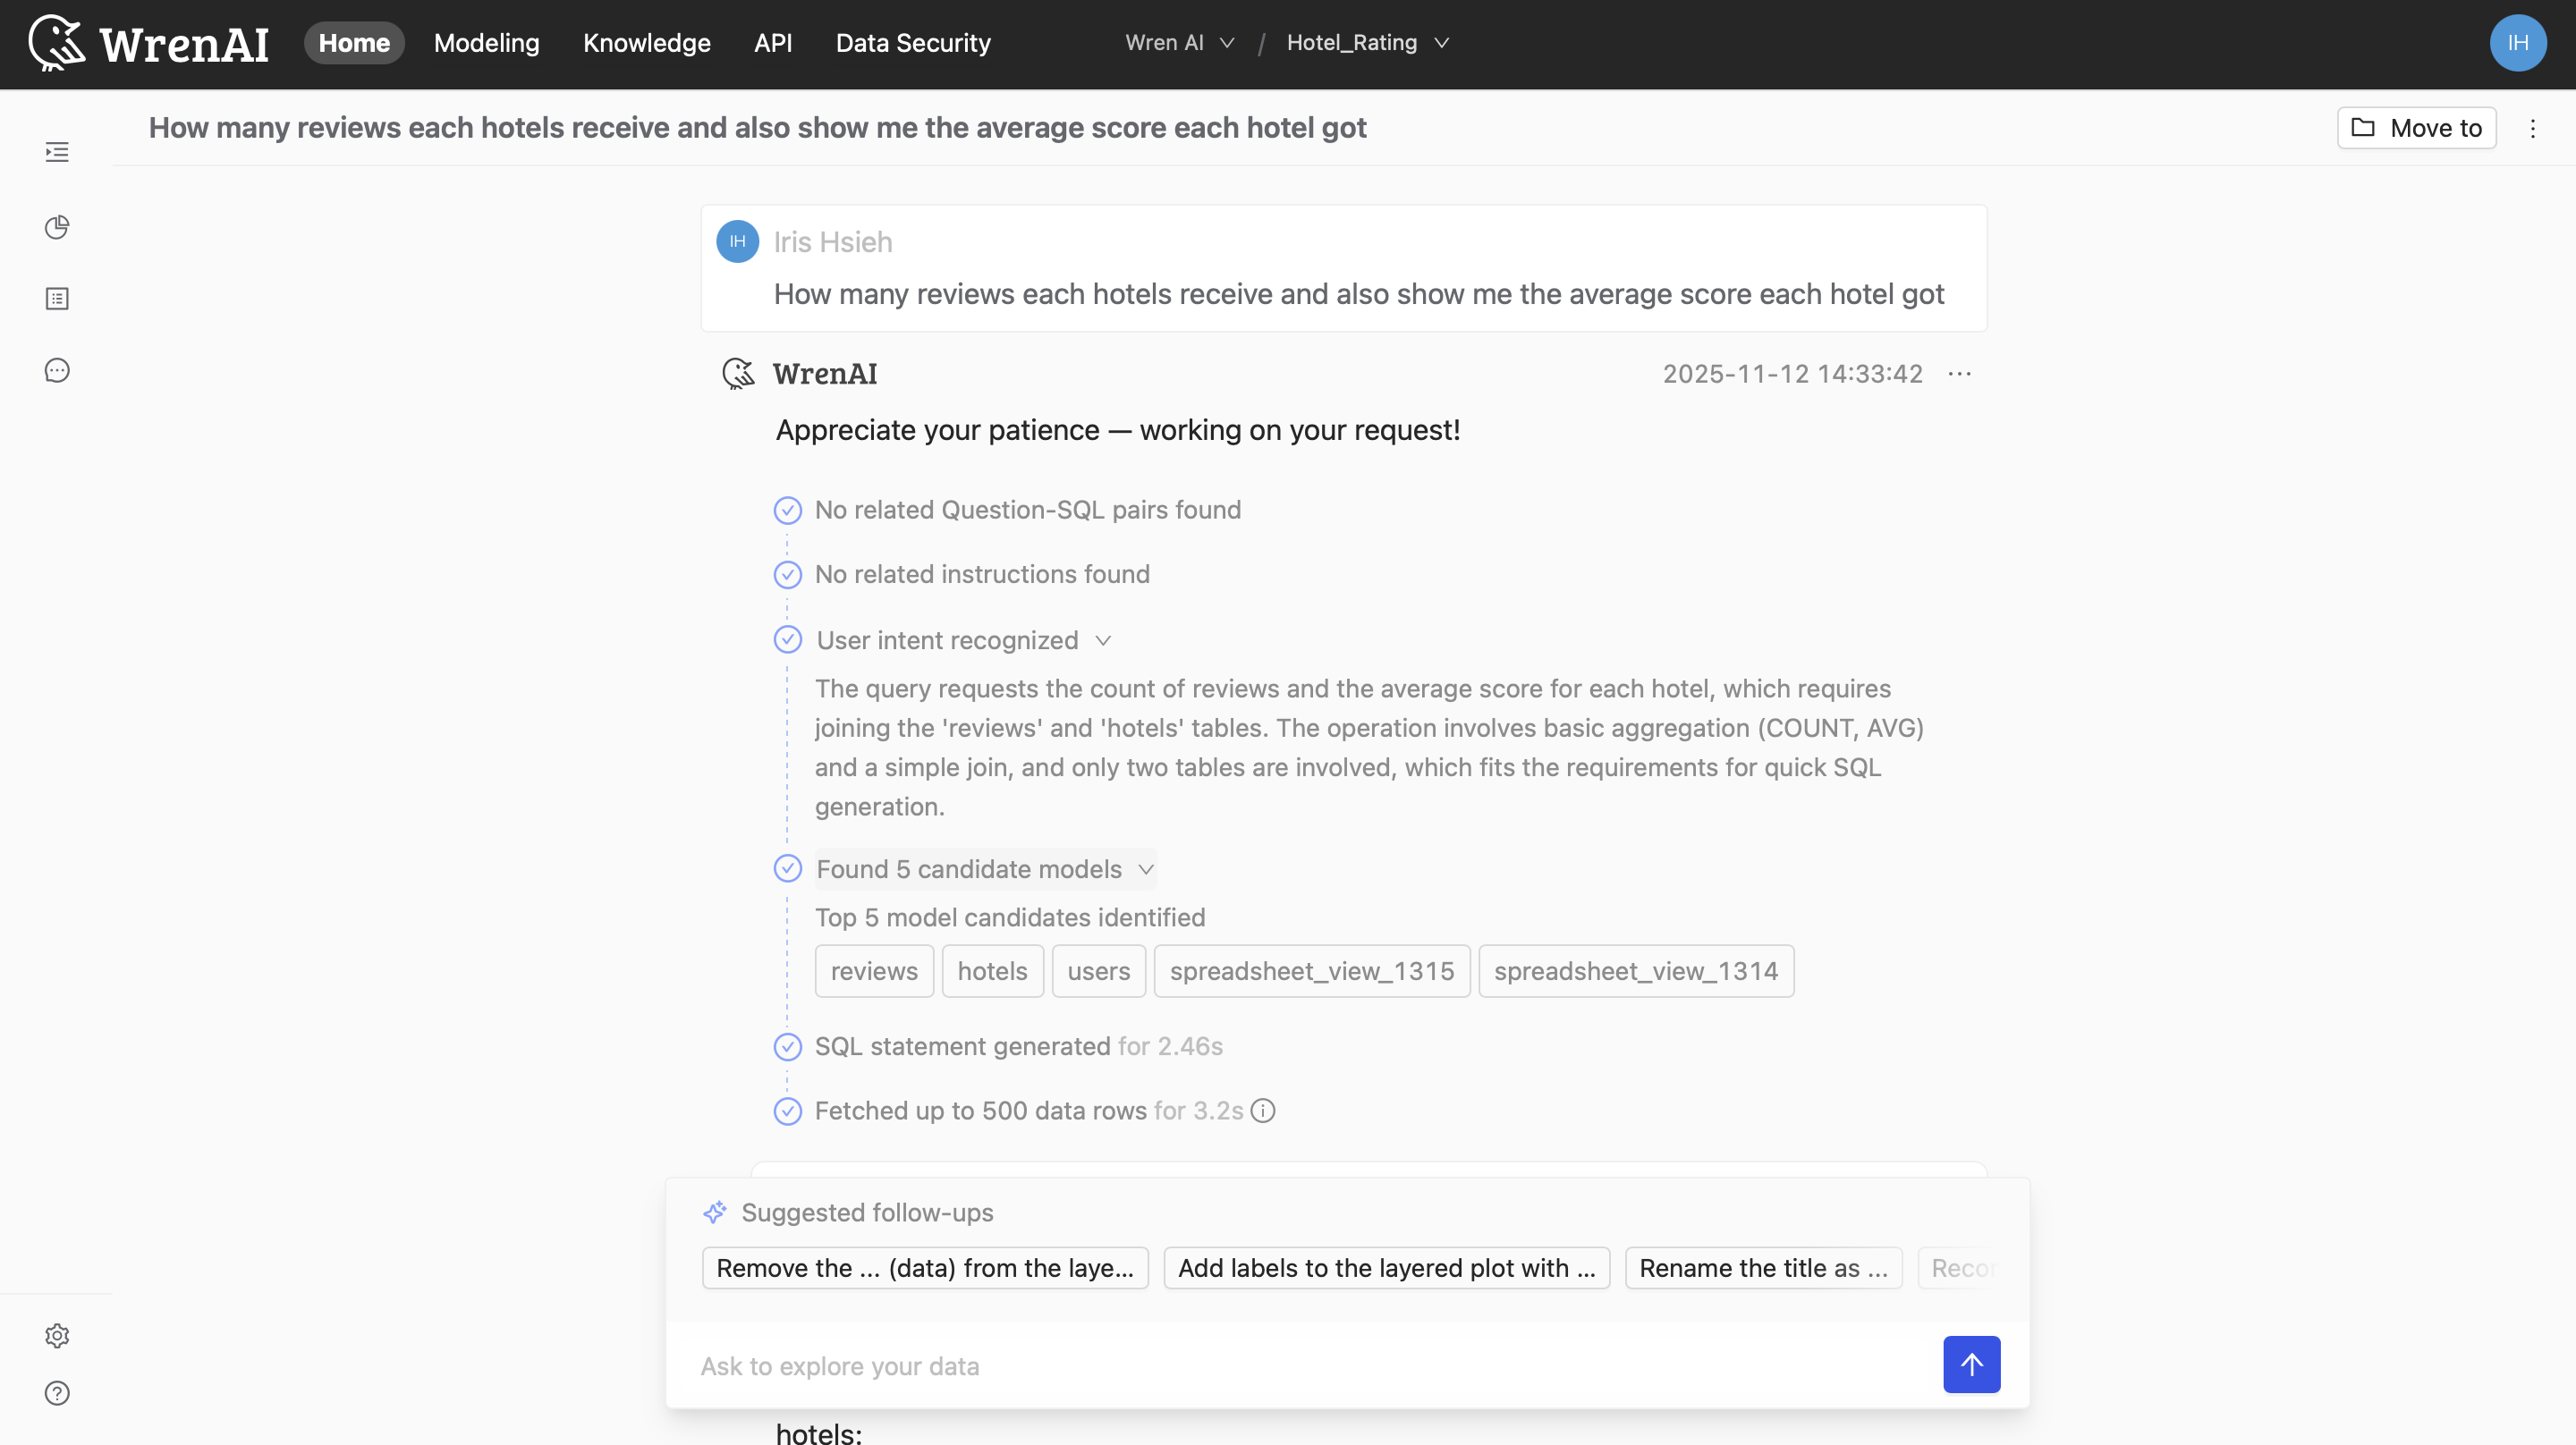2576x1445 pixels.
Task: Collapse the User intent recognized section
Action: click(x=1104, y=639)
